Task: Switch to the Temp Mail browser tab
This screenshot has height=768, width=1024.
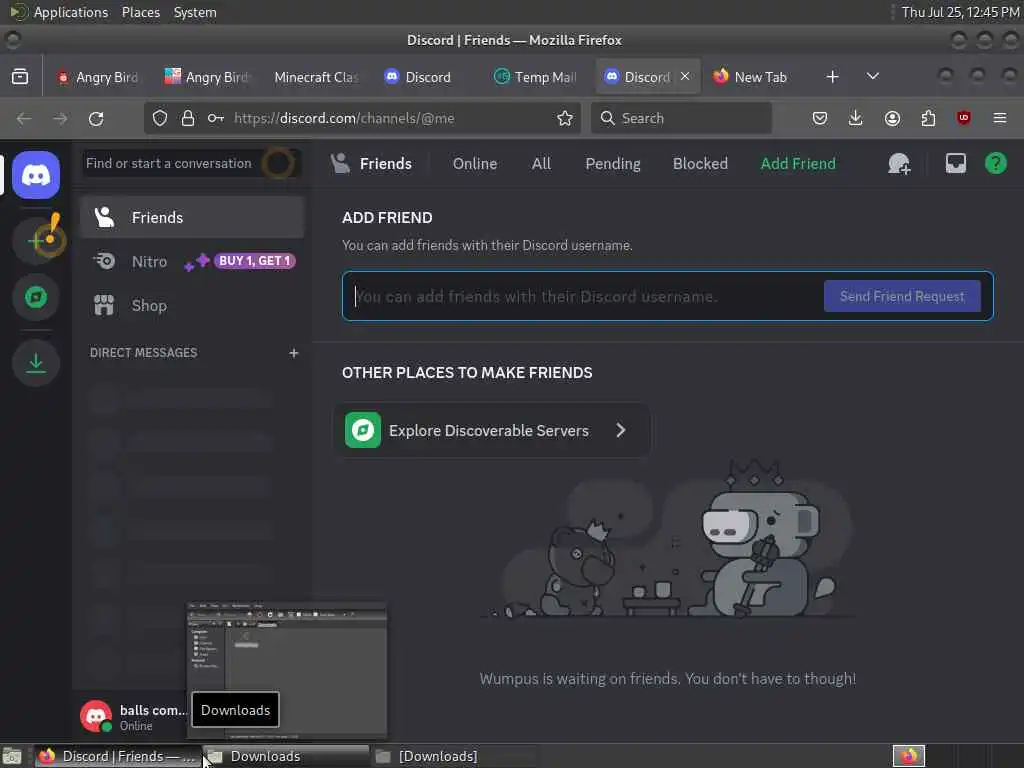Action: pos(536,77)
